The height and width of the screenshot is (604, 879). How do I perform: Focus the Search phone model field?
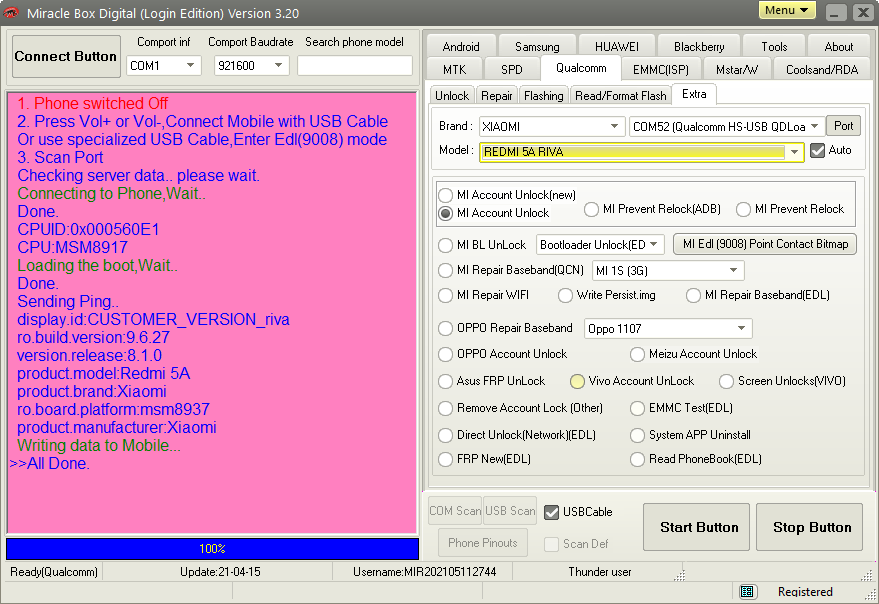[x=354, y=66]
